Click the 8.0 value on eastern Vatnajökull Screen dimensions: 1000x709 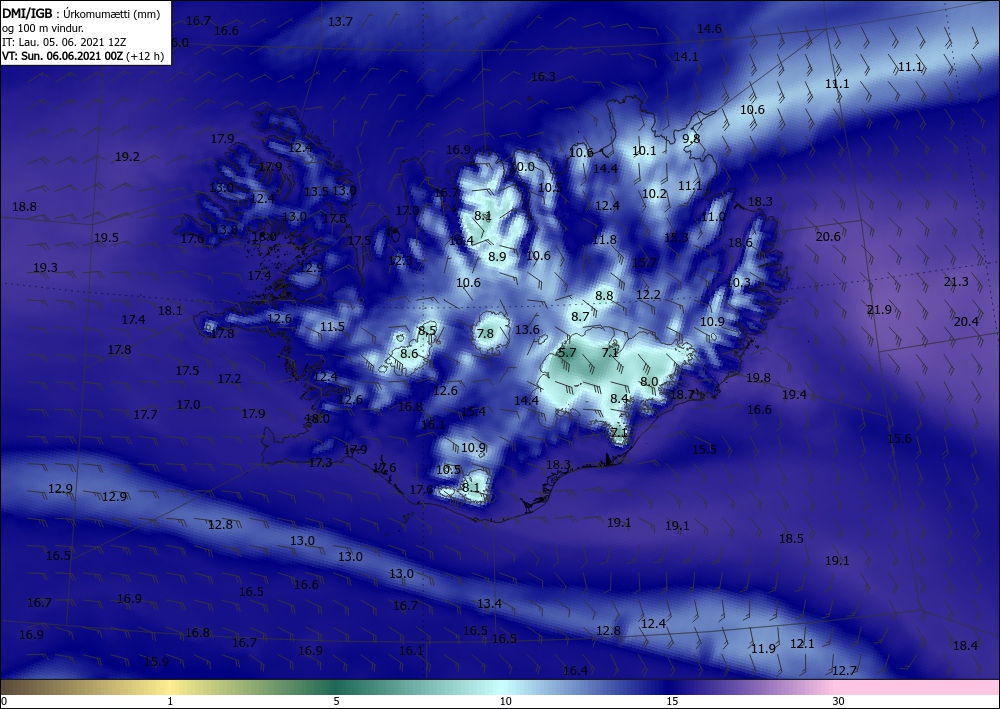tap(649, 382)
